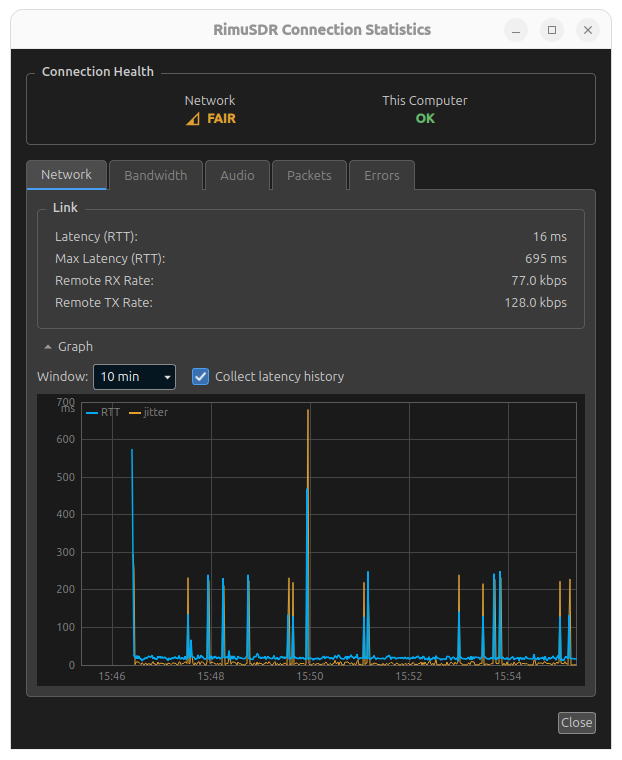Click the 15:52 time axis label

pyautogui.click(x=409, y=676)
